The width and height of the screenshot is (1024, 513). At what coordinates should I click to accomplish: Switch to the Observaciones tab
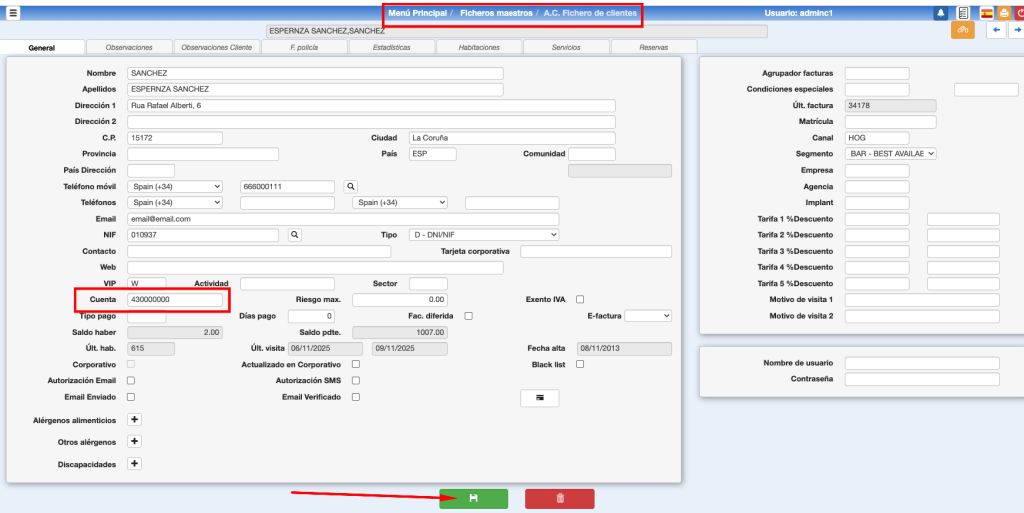point(129,47)
